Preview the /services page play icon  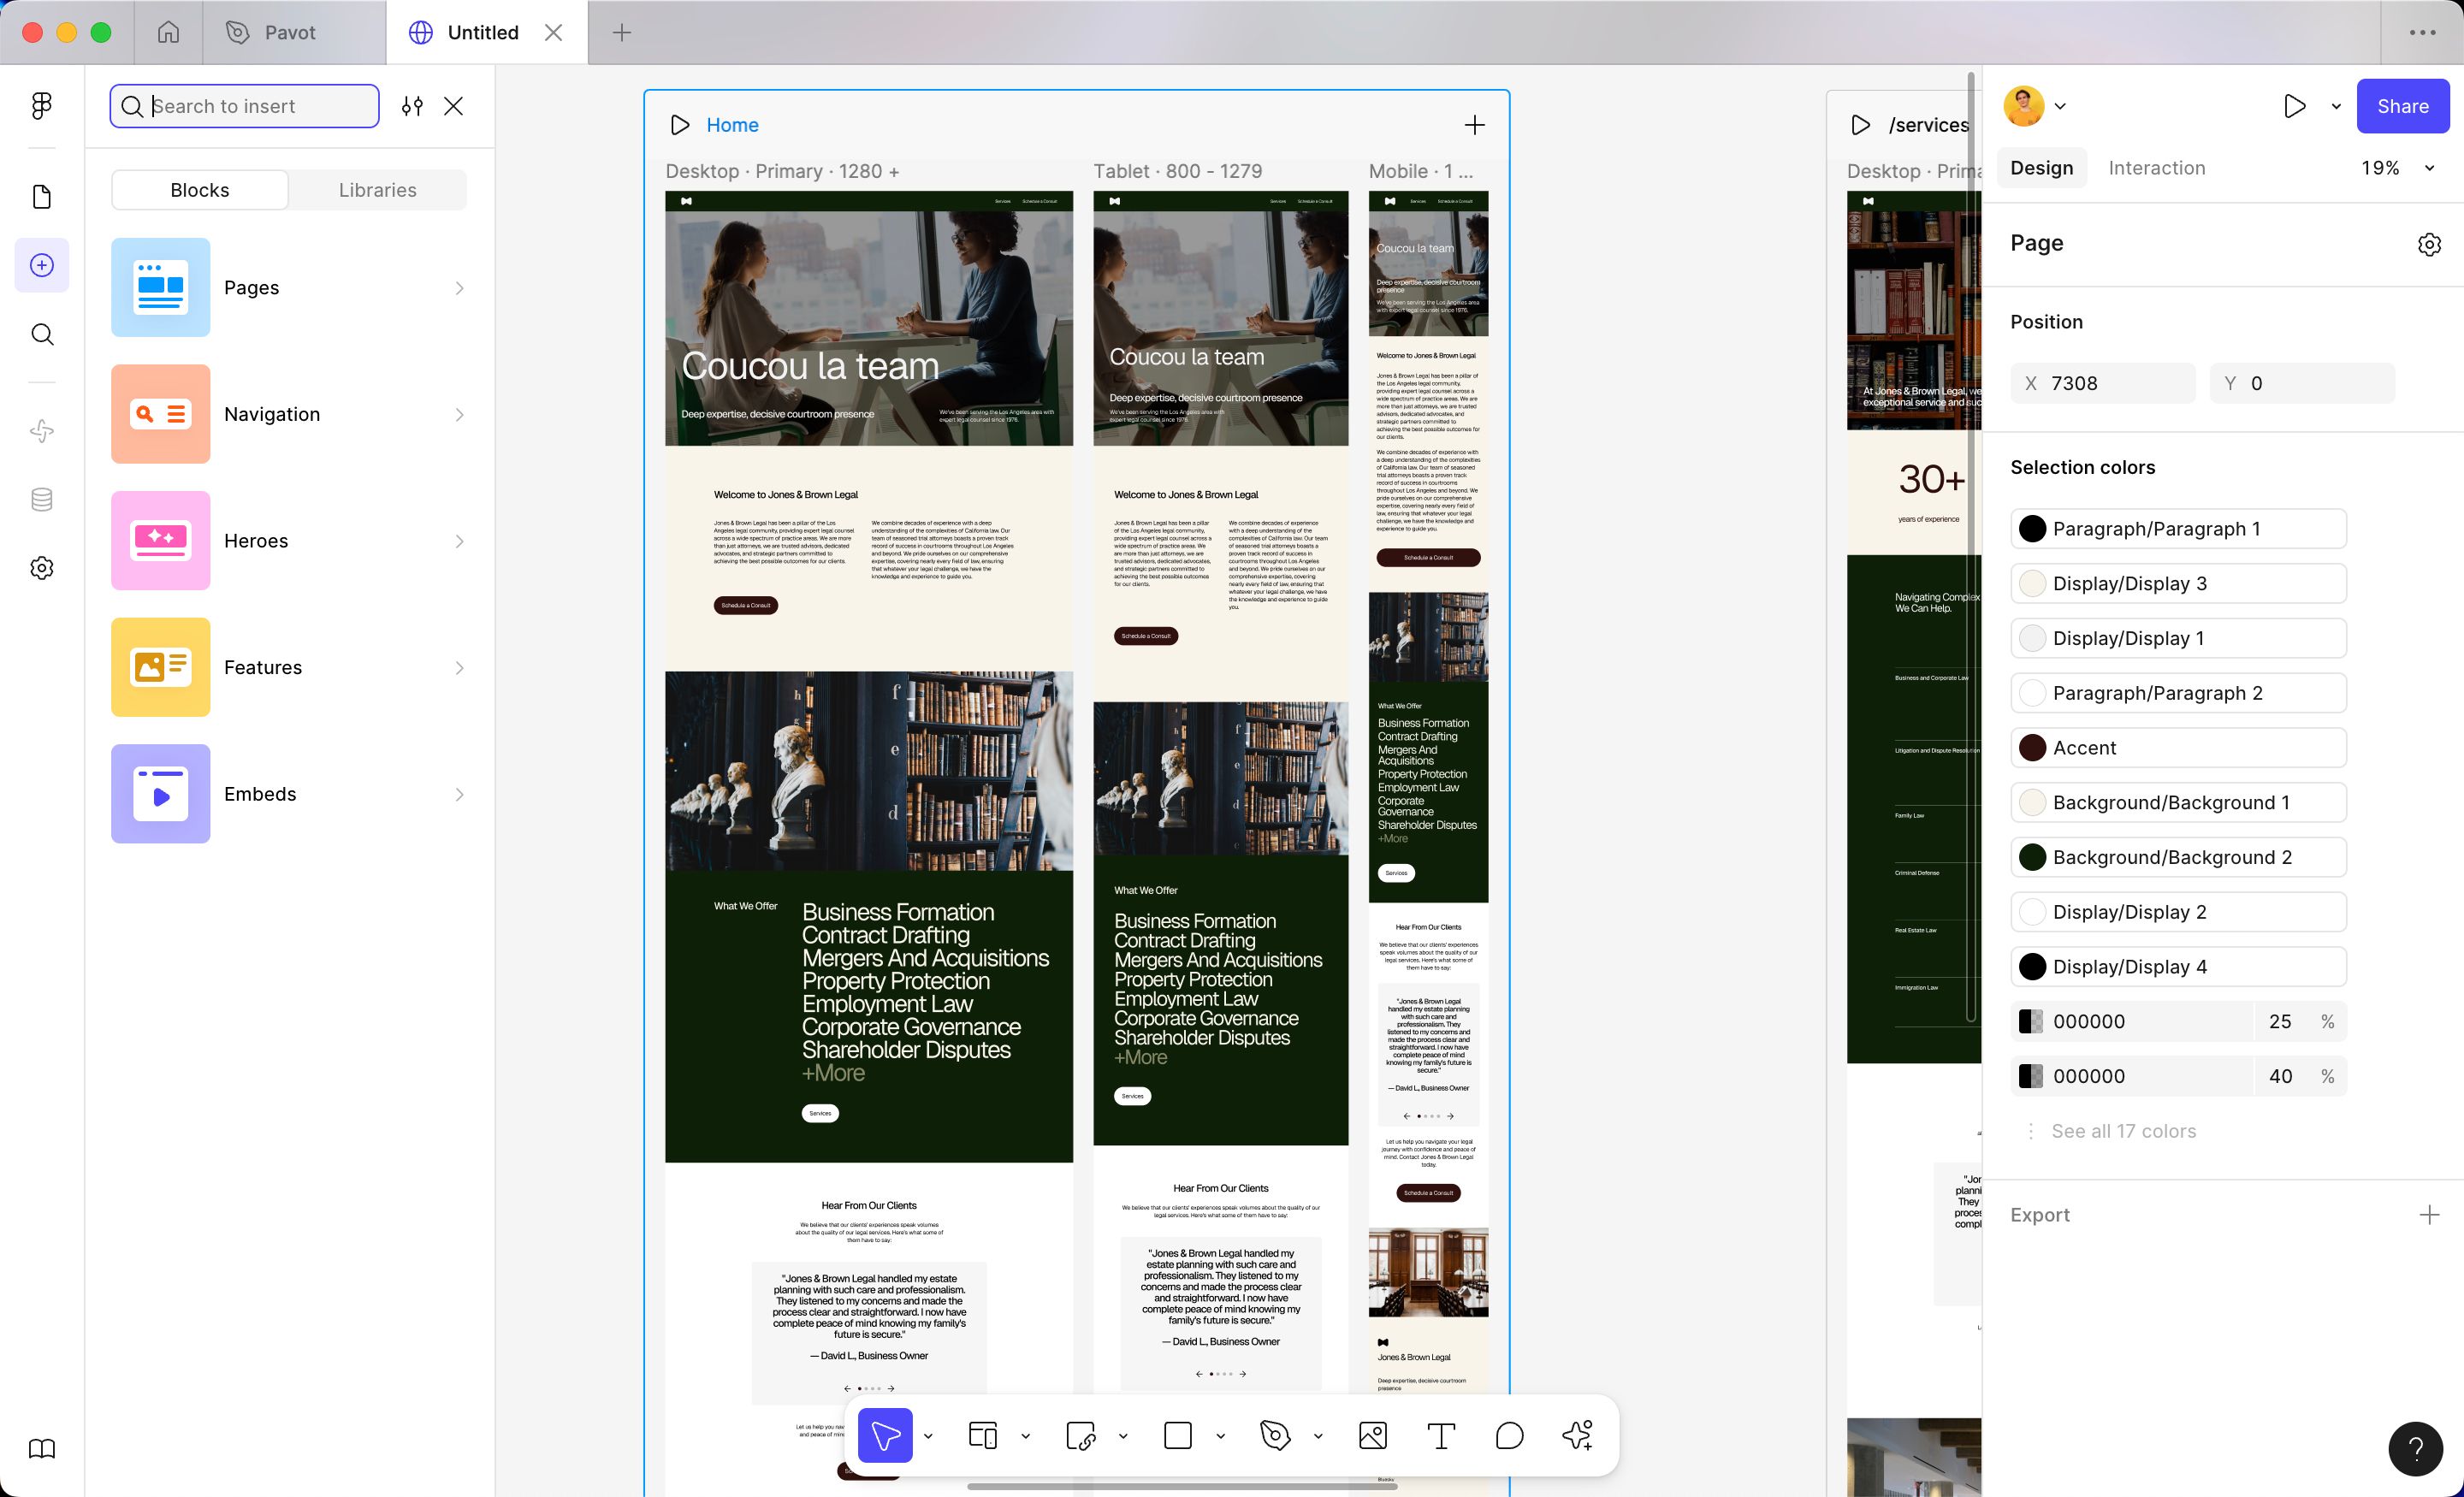(1860, 125)
